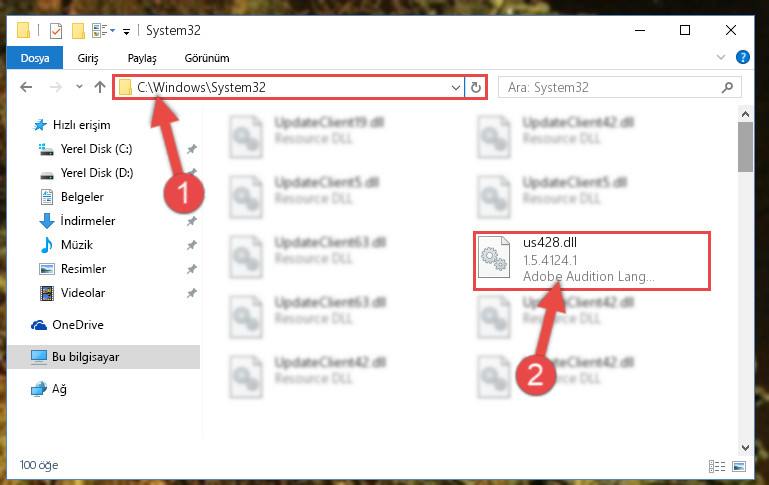Refresh the System32 folder view

(x=476, y=87)
